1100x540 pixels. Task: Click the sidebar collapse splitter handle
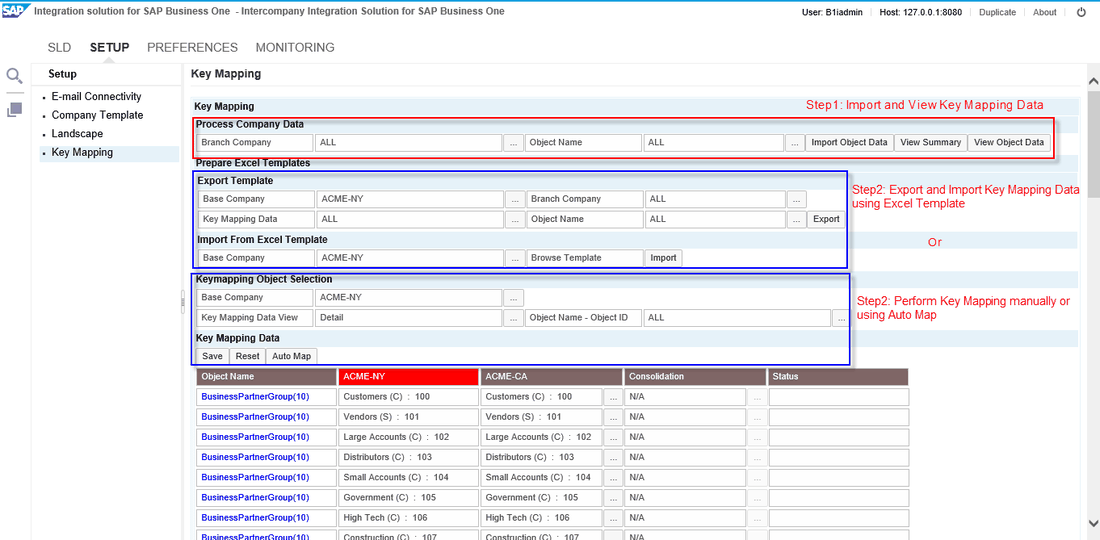tap(182, 302)
